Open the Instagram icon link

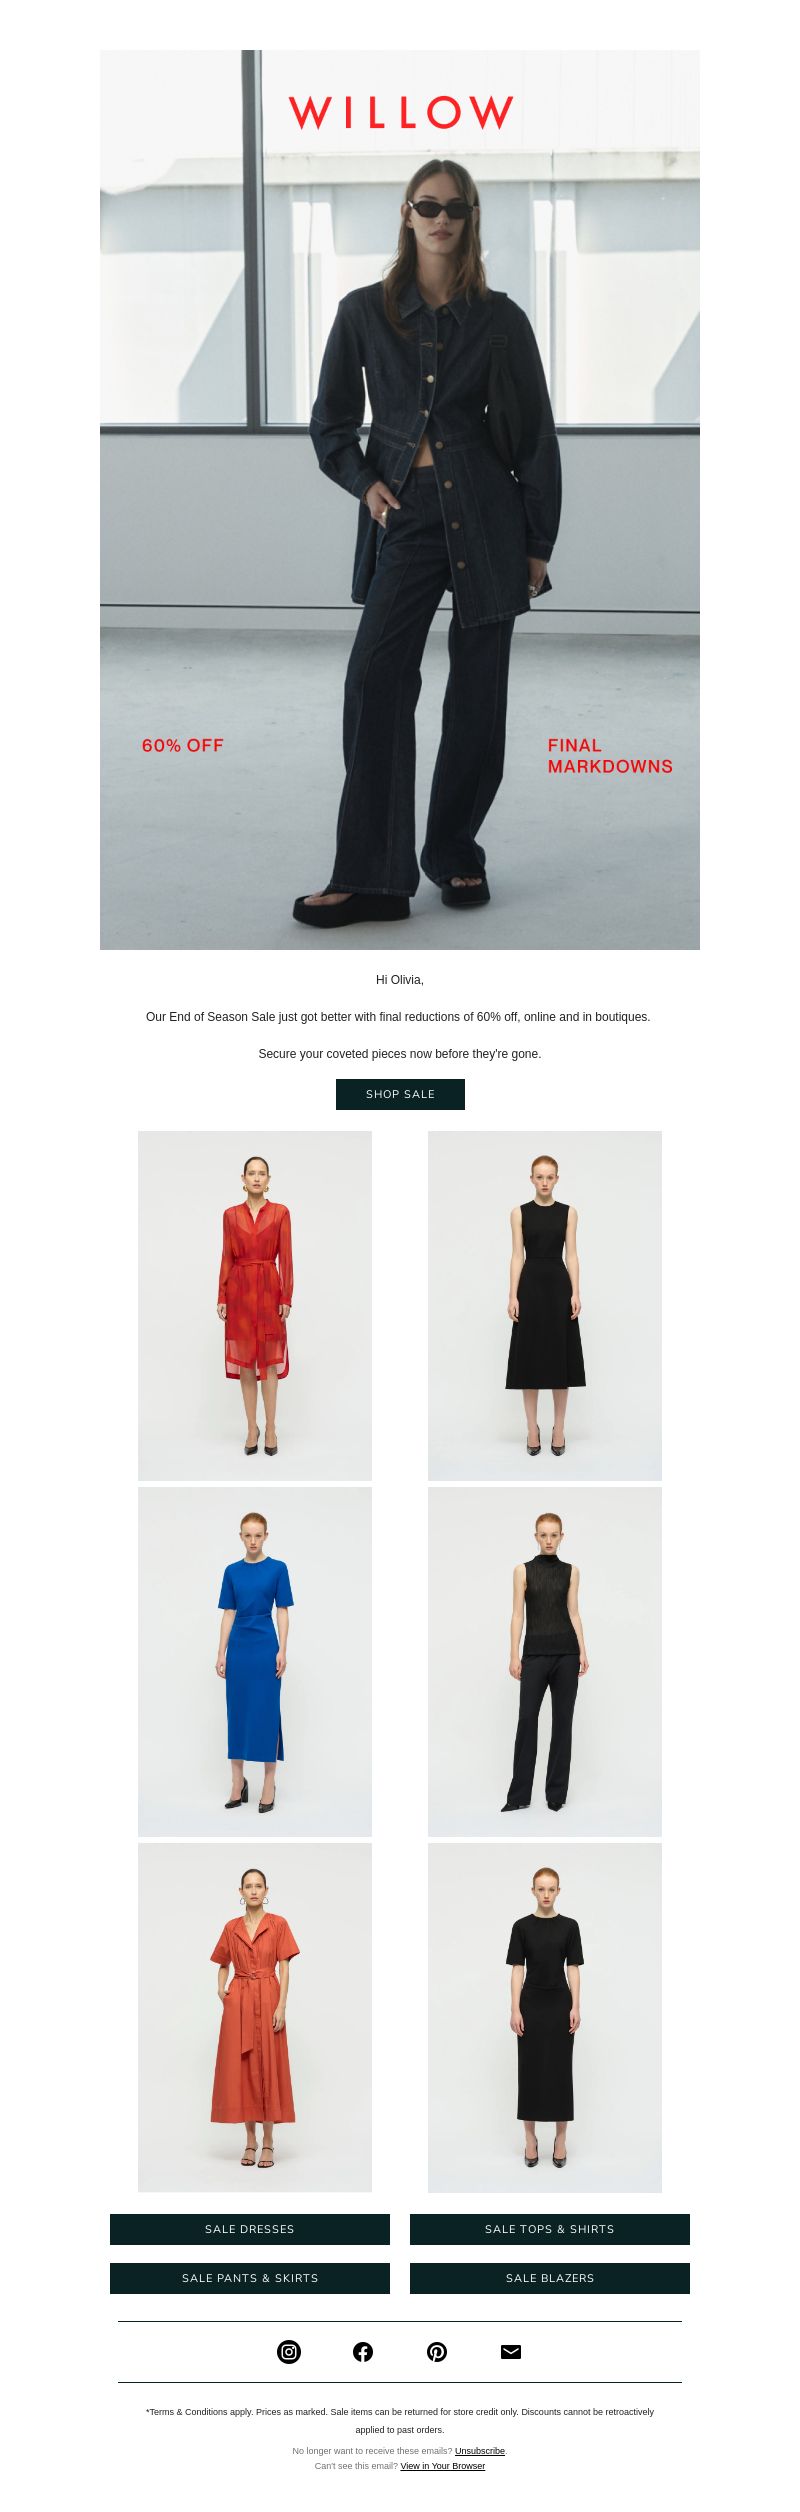[x=289, y=2351]
